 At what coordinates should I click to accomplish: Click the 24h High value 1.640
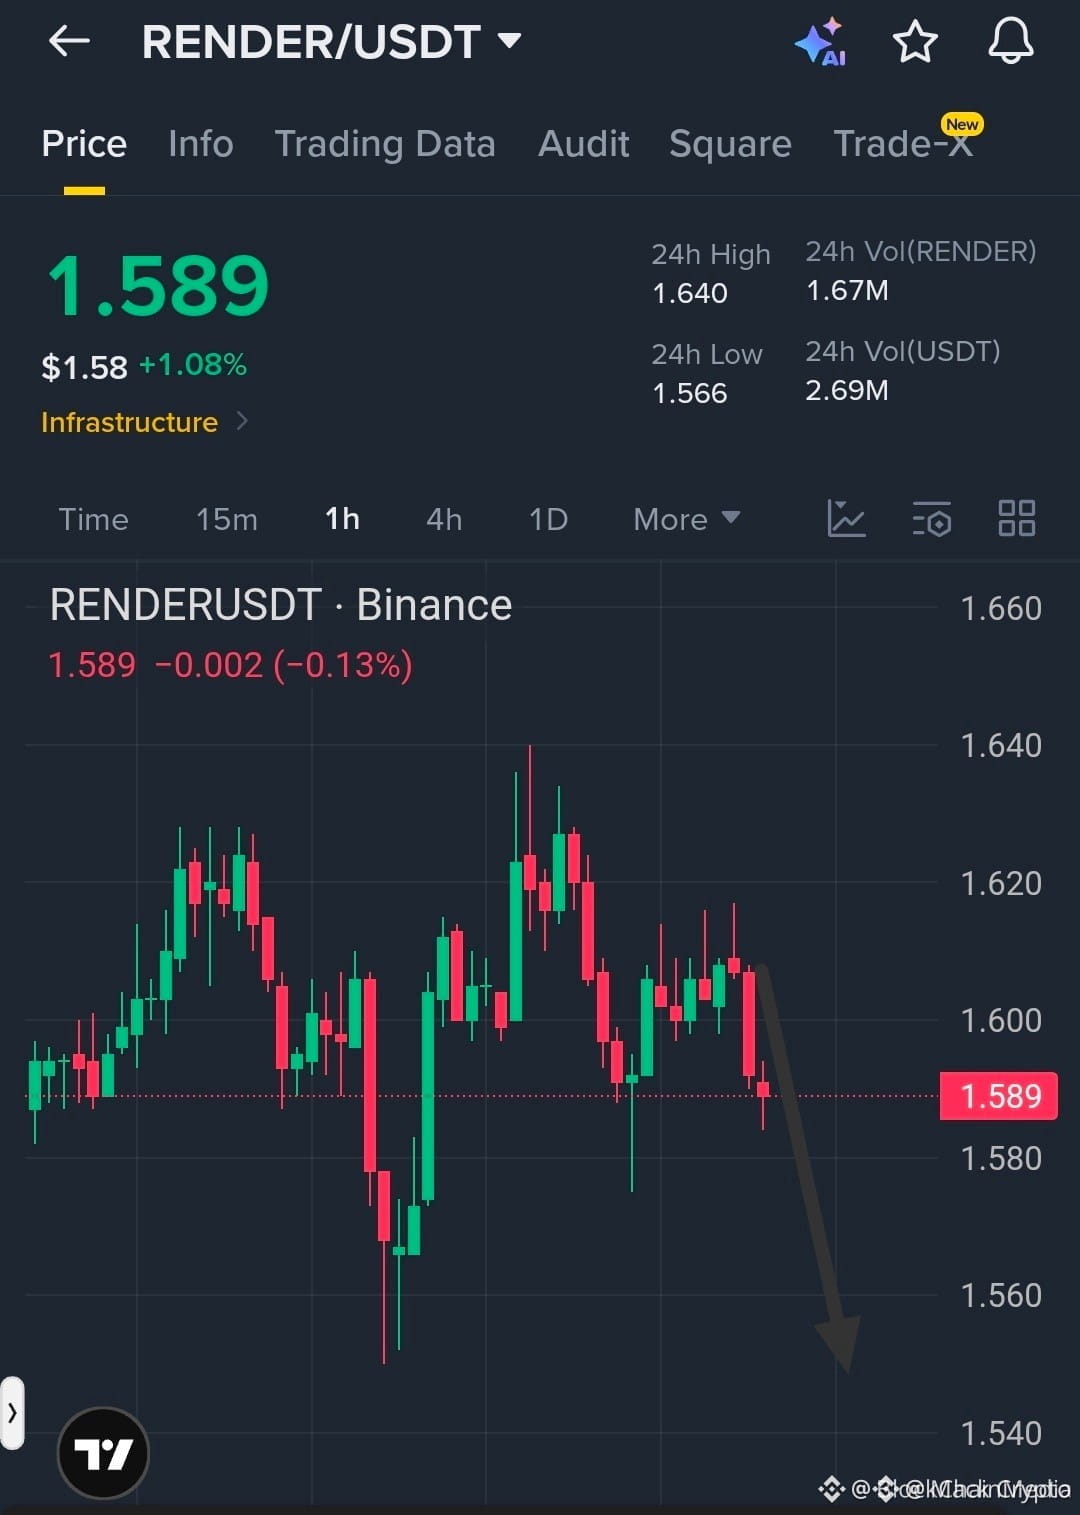690,293
